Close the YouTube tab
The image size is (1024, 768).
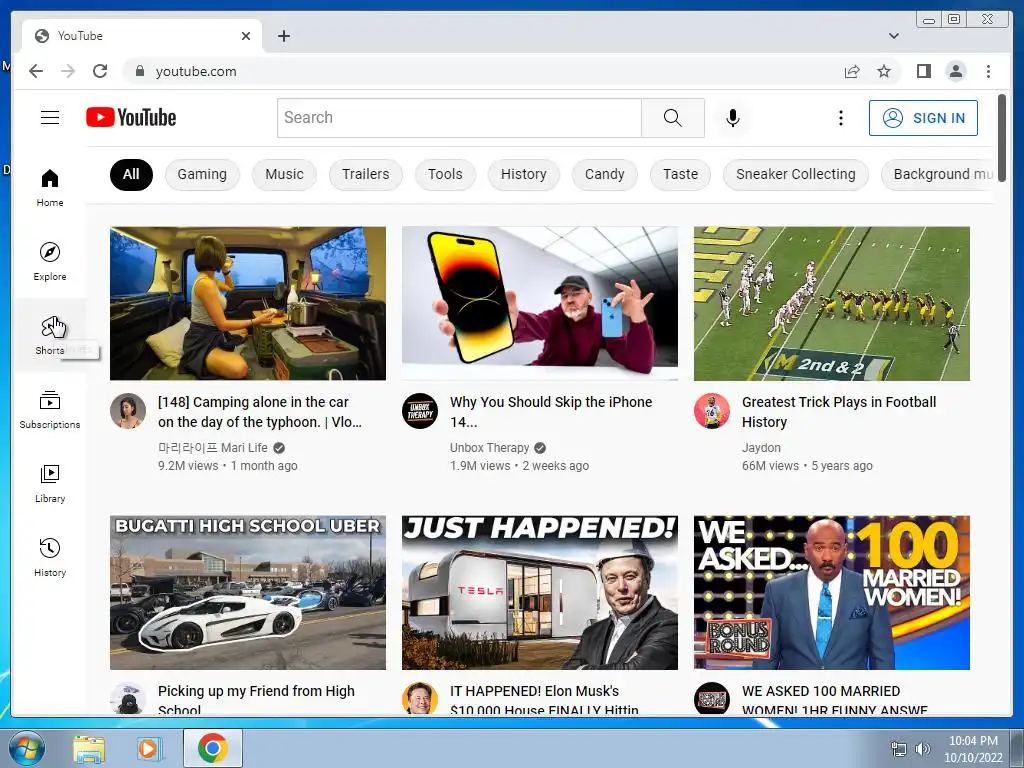pos(246,36)
